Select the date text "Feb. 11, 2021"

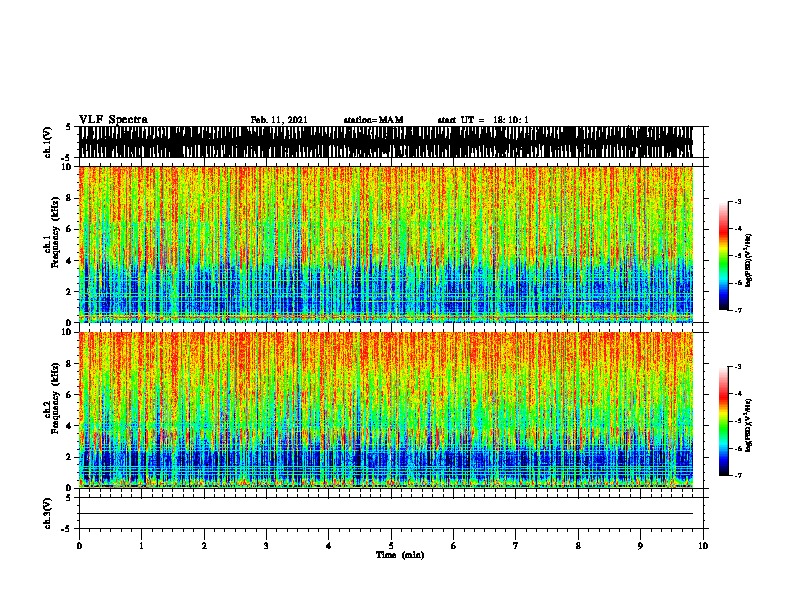[x=279, y=120]
